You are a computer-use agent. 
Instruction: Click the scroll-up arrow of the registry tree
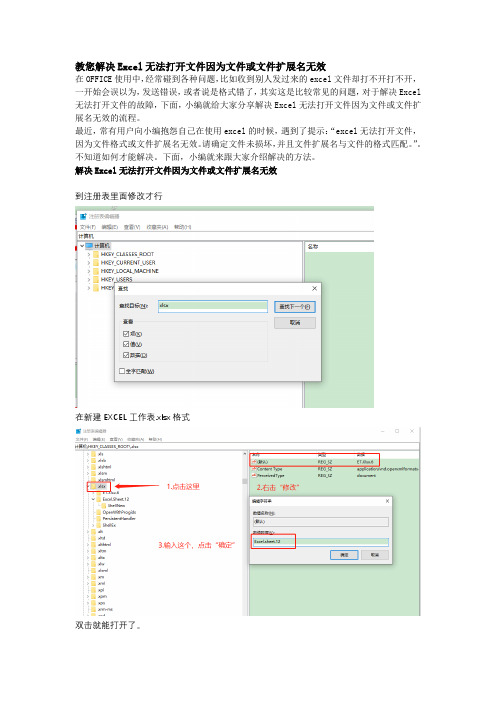click(x=245, y=454)
